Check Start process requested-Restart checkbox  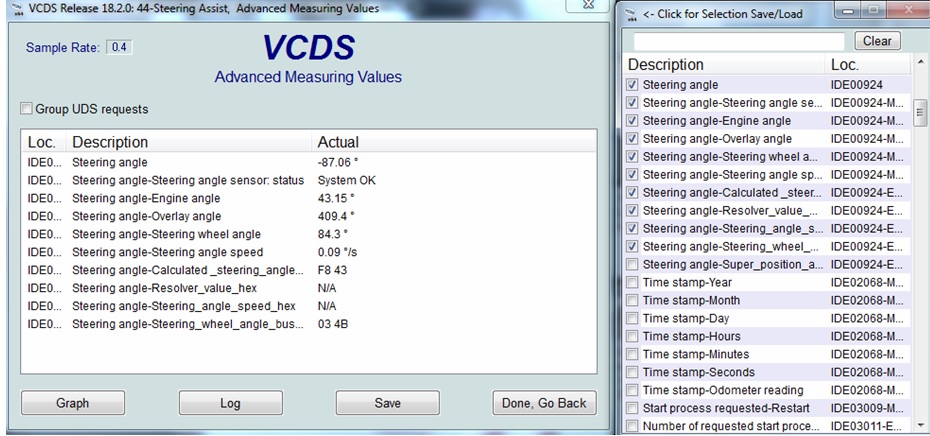(x=632, y=408)
